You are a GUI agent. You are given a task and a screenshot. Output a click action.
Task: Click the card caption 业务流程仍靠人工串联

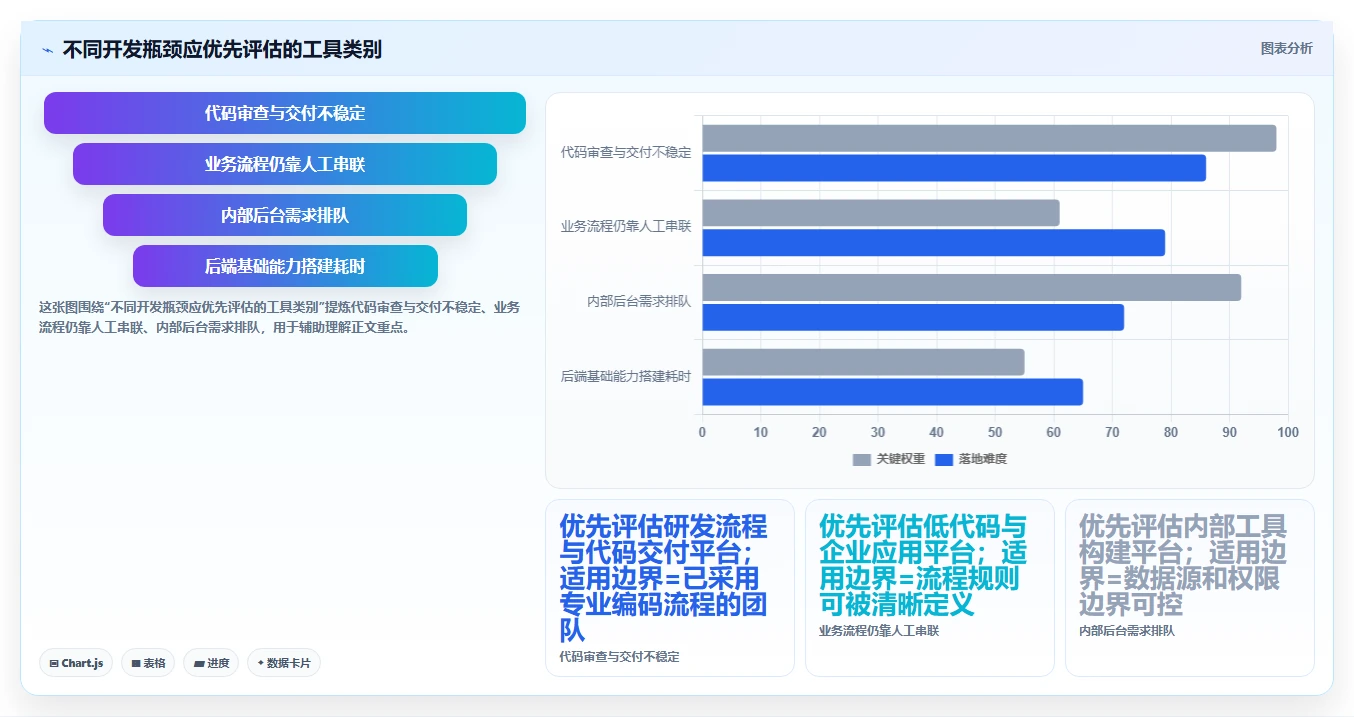point(879,631)
